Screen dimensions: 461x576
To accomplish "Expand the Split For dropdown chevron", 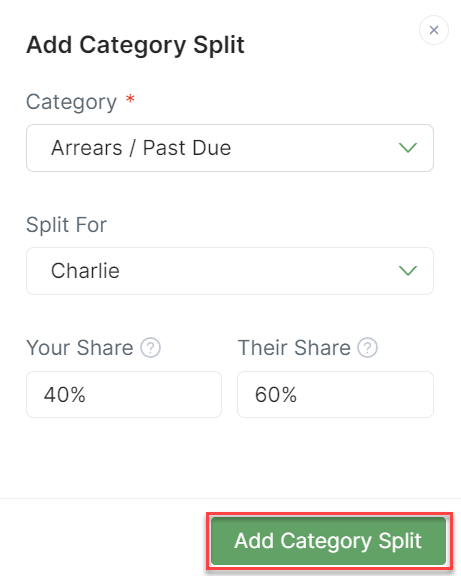I will pyautogui.click(x=408, y=271).
